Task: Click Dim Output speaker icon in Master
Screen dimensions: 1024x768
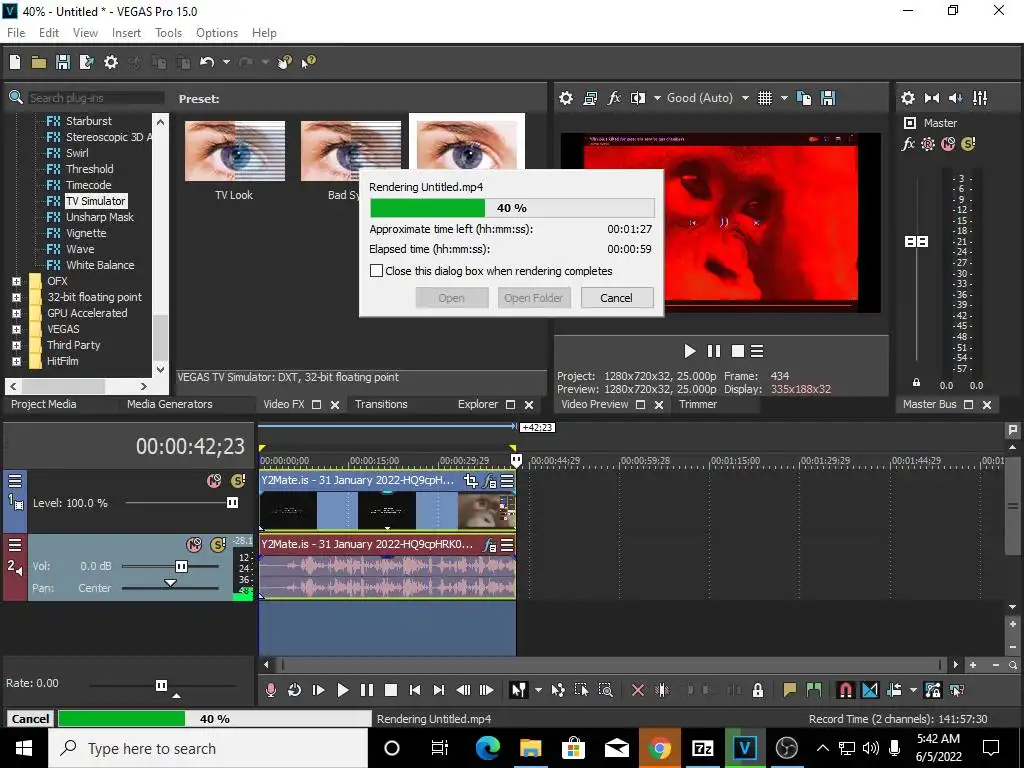Action: coord(955,98)
